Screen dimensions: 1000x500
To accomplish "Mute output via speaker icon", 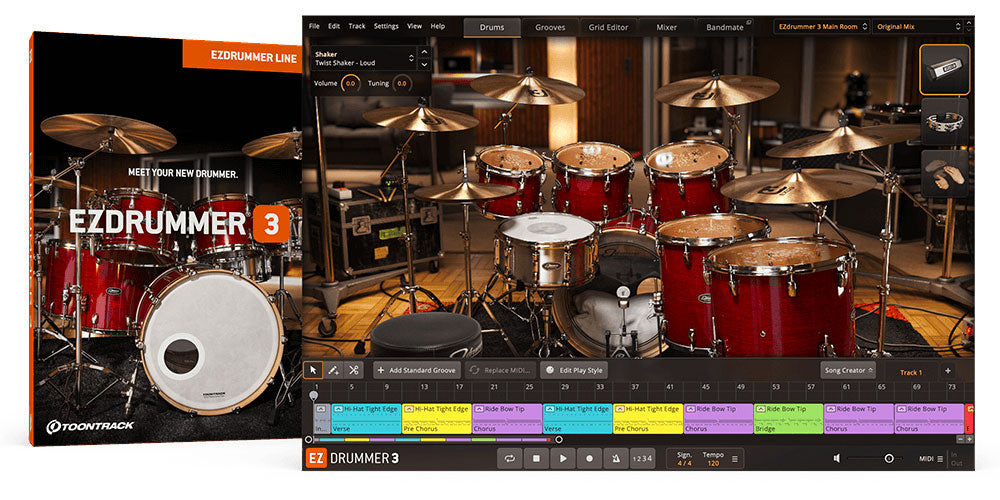I will coord(837,459).
